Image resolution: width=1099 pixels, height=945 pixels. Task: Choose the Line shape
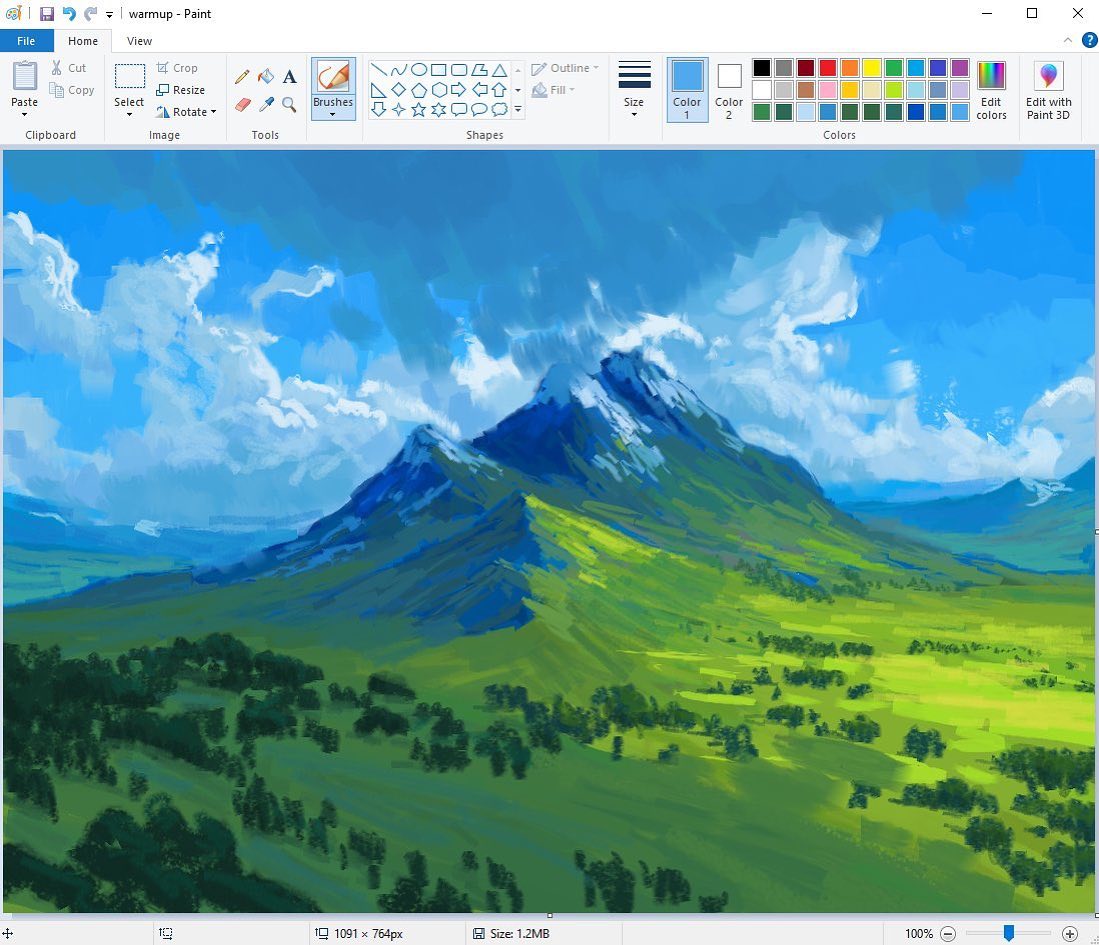click(378, 69)
